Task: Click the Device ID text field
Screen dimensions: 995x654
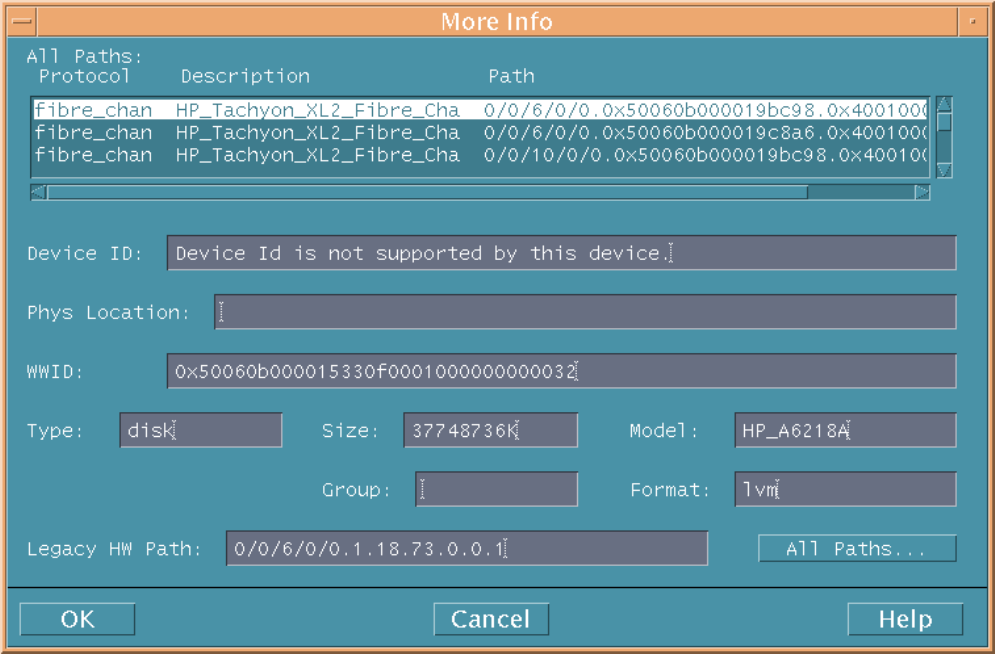Action: [560, 253]
